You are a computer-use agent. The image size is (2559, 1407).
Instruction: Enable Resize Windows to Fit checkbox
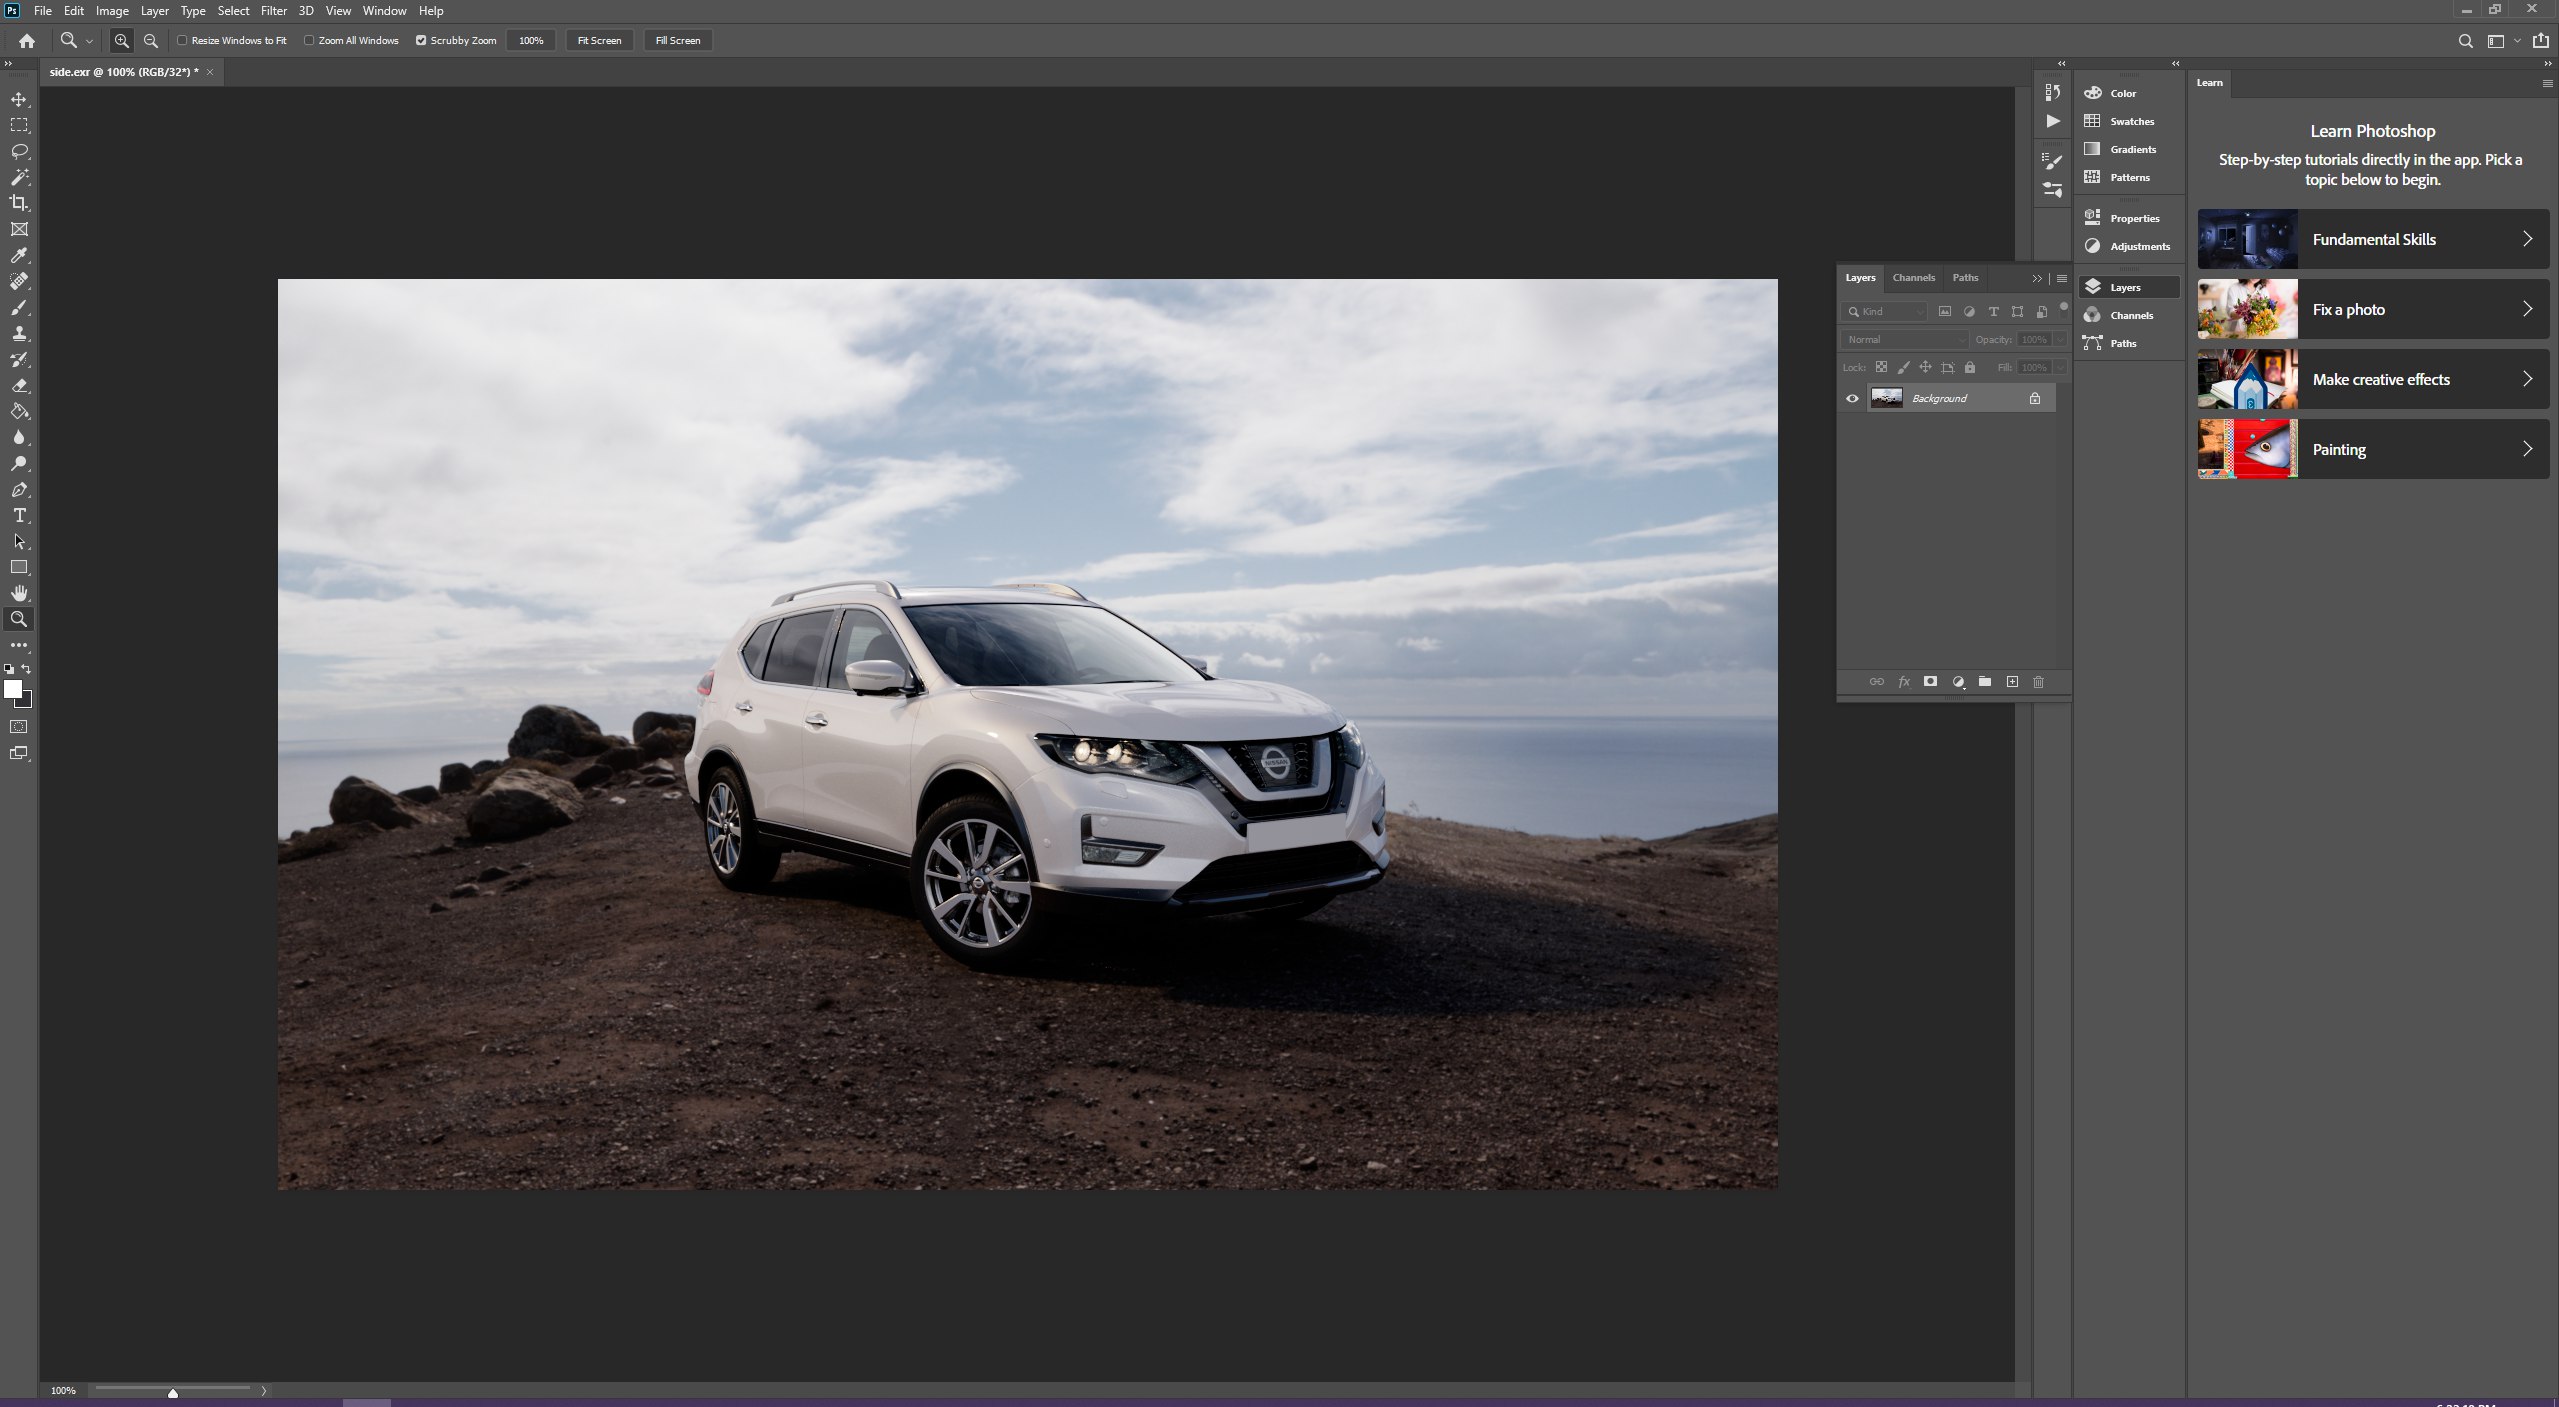pos(182,41)
